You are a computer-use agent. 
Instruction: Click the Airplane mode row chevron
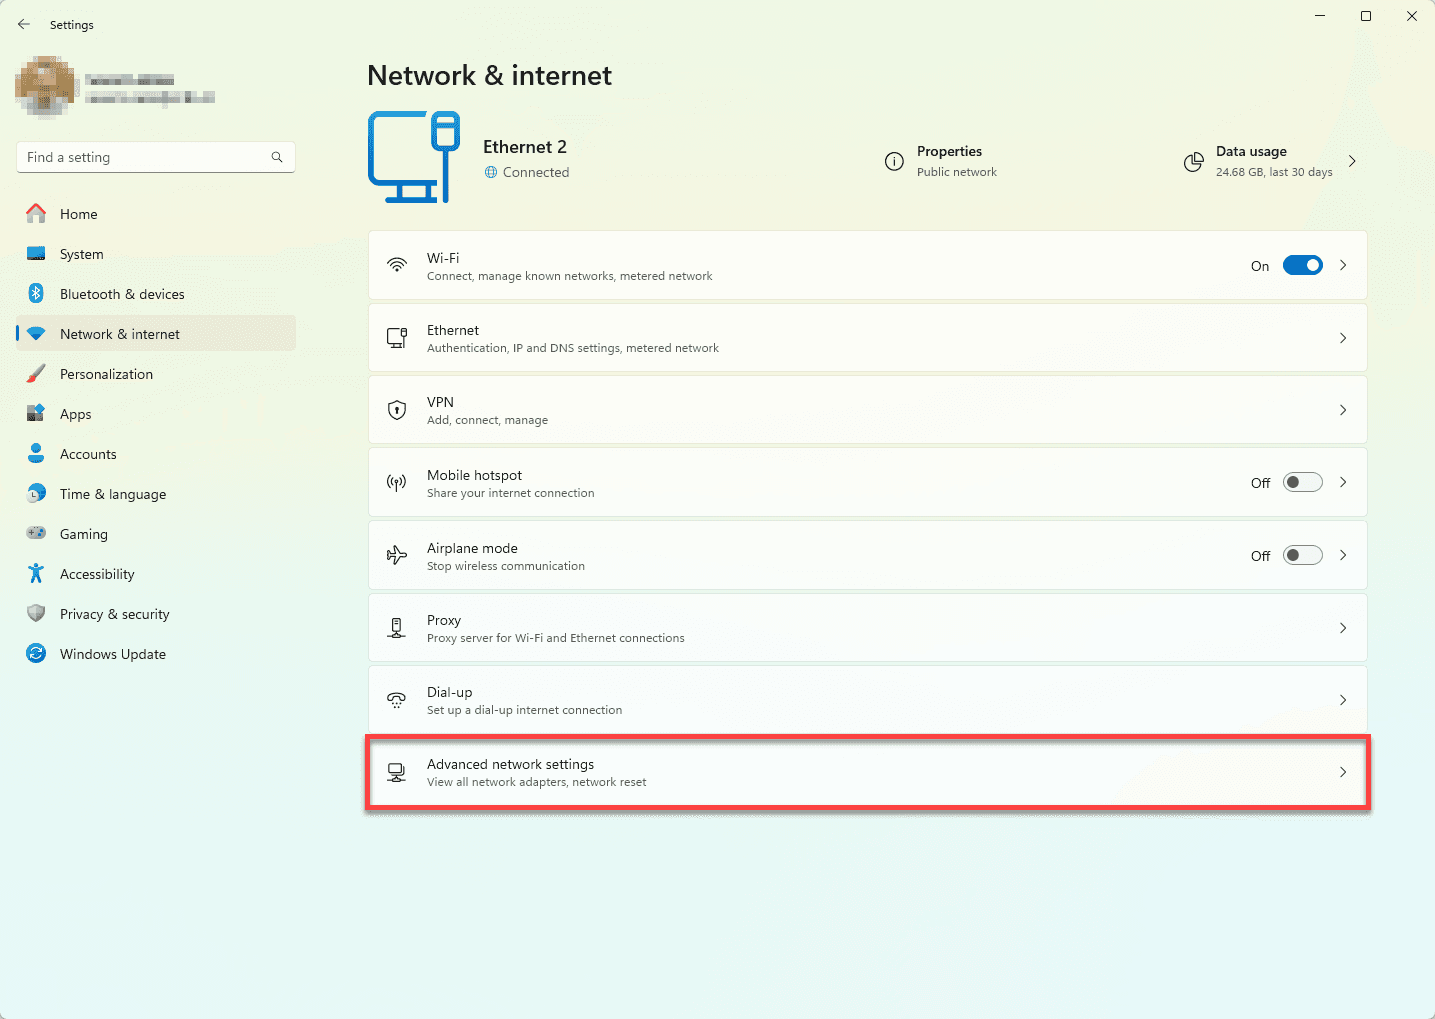click(x=1343, y=555)
